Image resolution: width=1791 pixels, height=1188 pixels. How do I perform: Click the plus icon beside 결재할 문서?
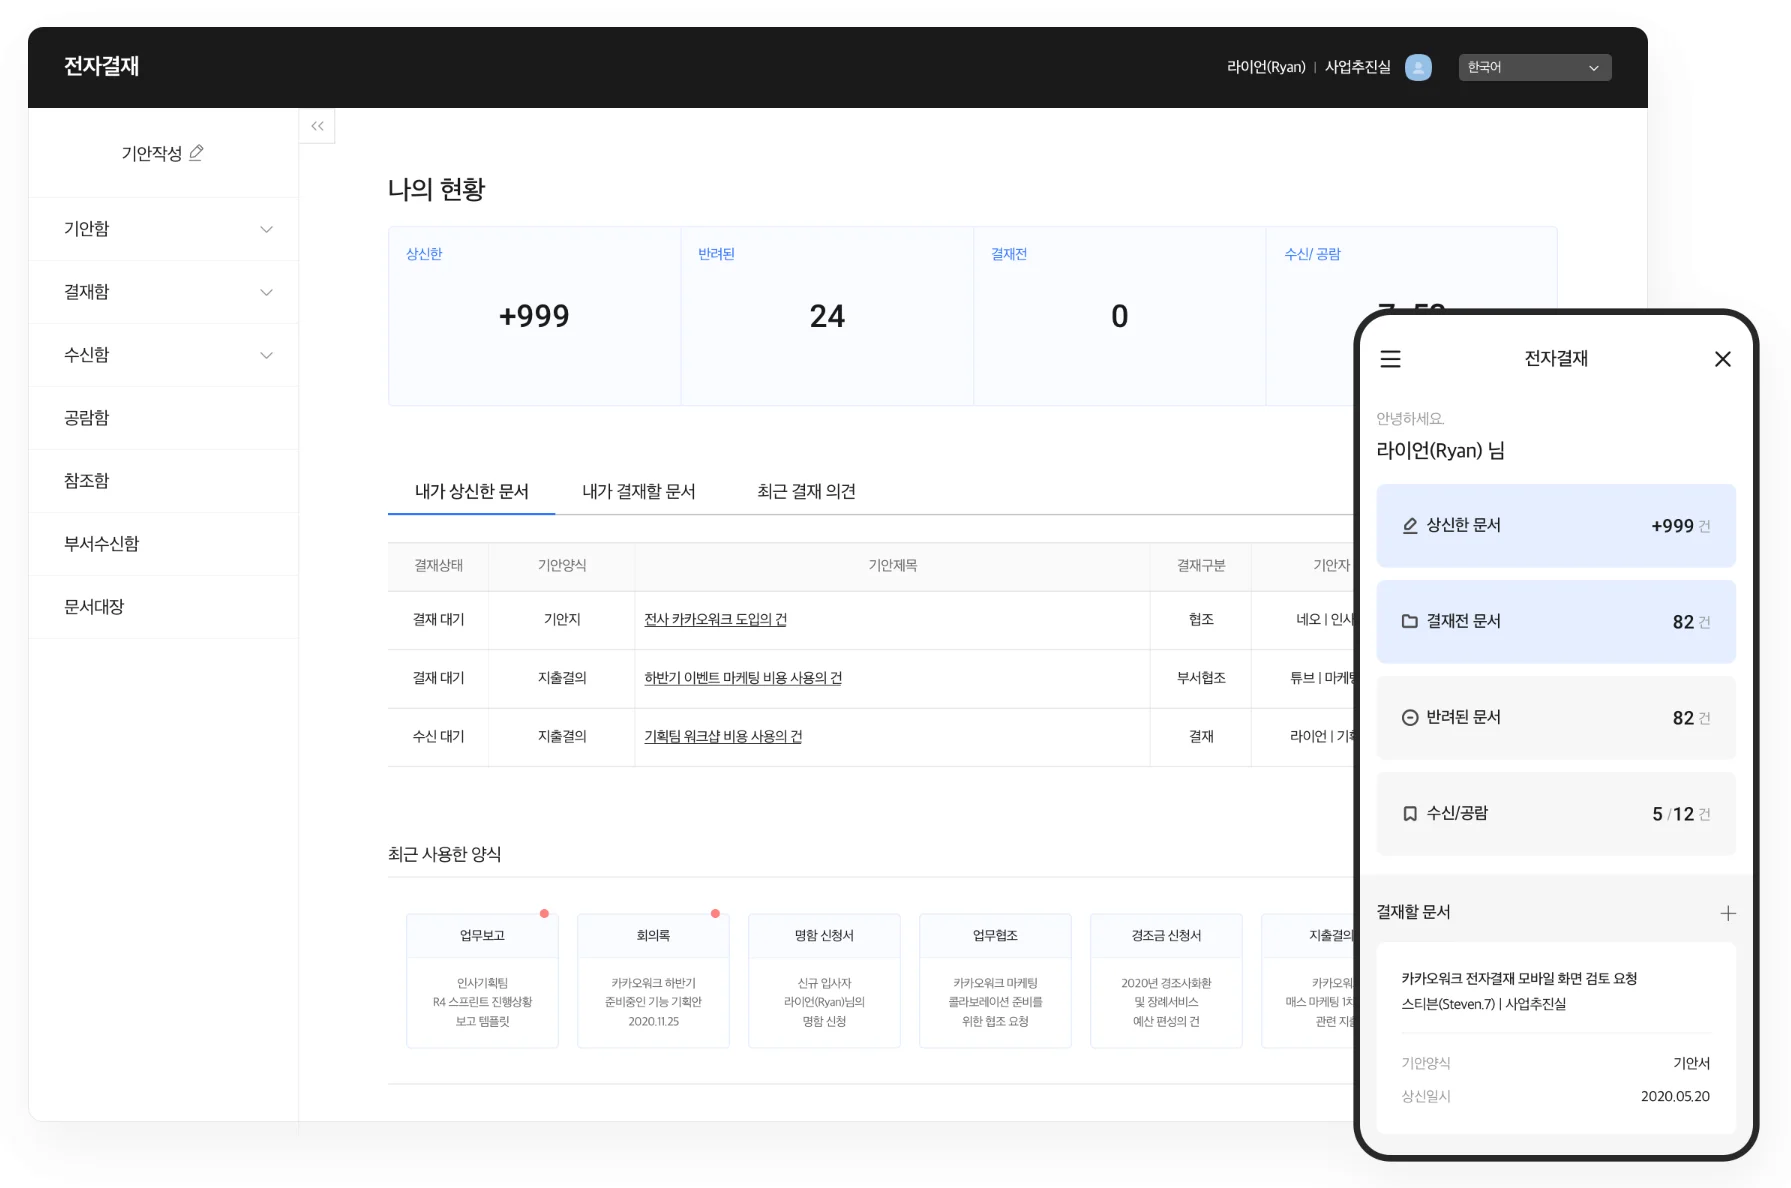pyautogui.click(x=1727, y=913)
